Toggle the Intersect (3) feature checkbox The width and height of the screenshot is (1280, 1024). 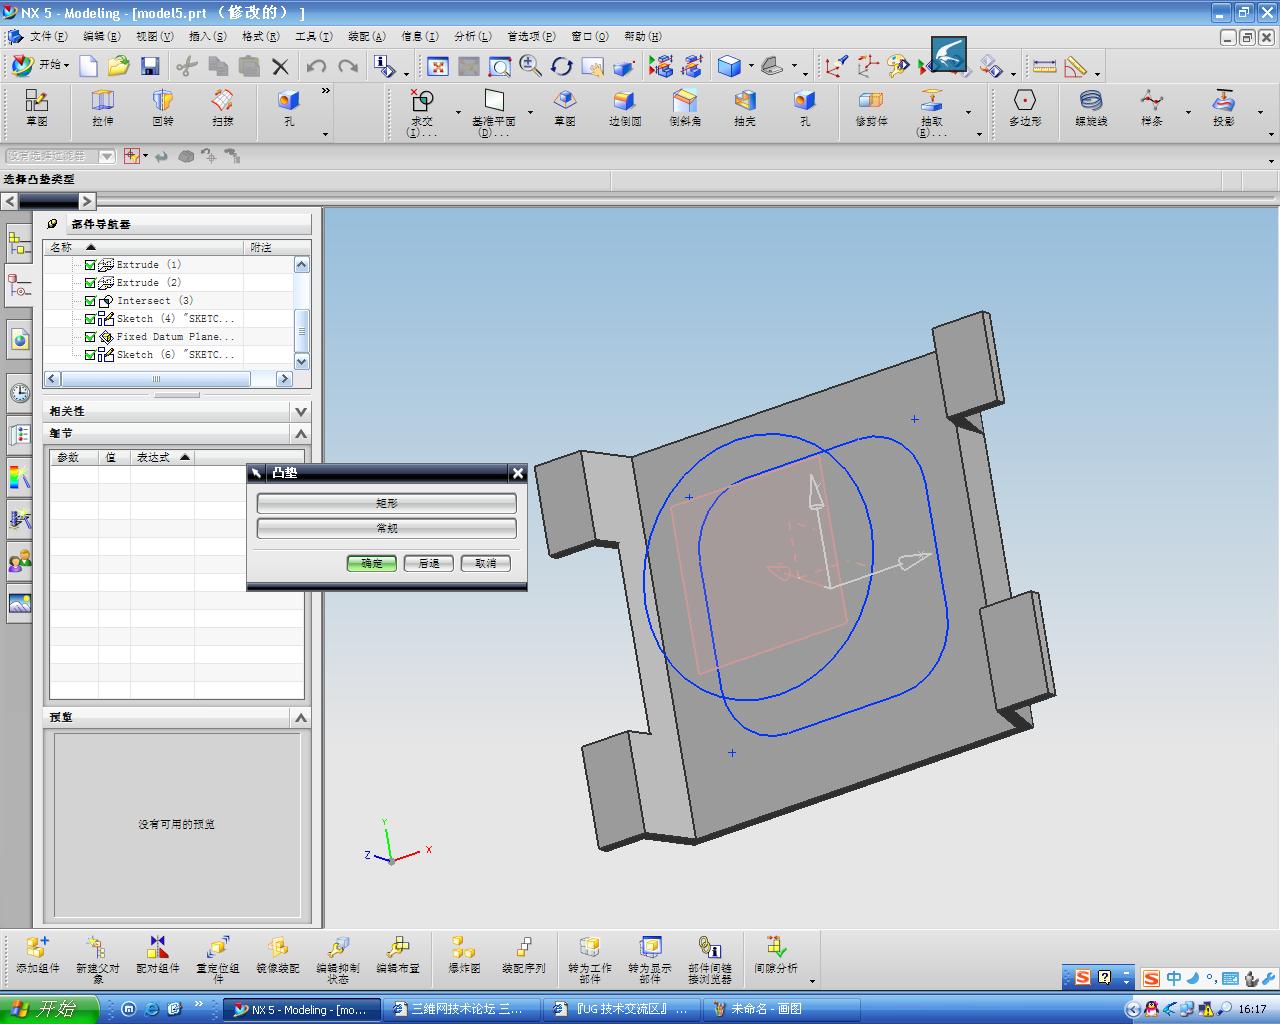coord(90,301)
